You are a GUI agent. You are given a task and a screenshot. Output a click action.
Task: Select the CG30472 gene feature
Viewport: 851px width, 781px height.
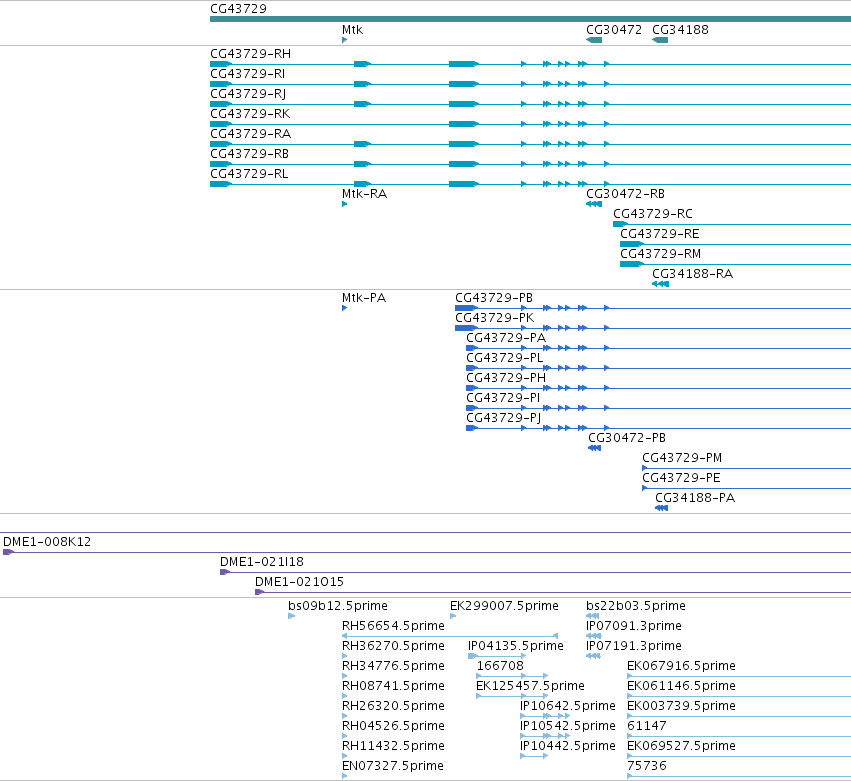(x=594, y=40)
